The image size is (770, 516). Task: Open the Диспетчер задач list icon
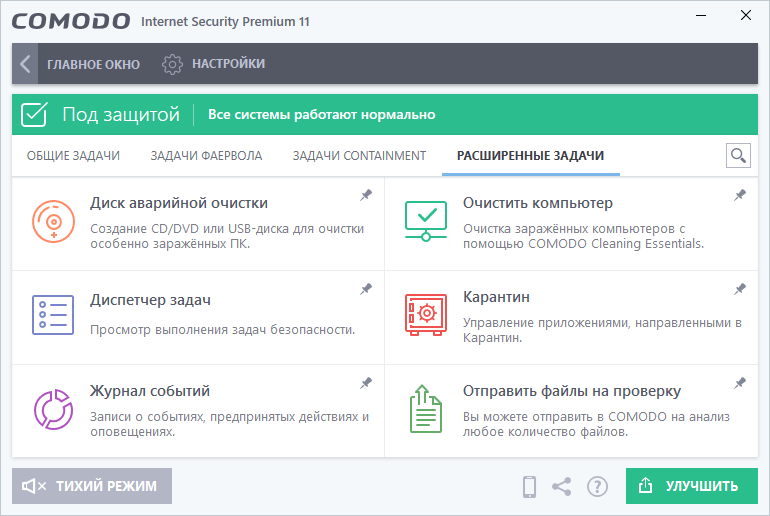pyautogui.click(x=52, y=314)
